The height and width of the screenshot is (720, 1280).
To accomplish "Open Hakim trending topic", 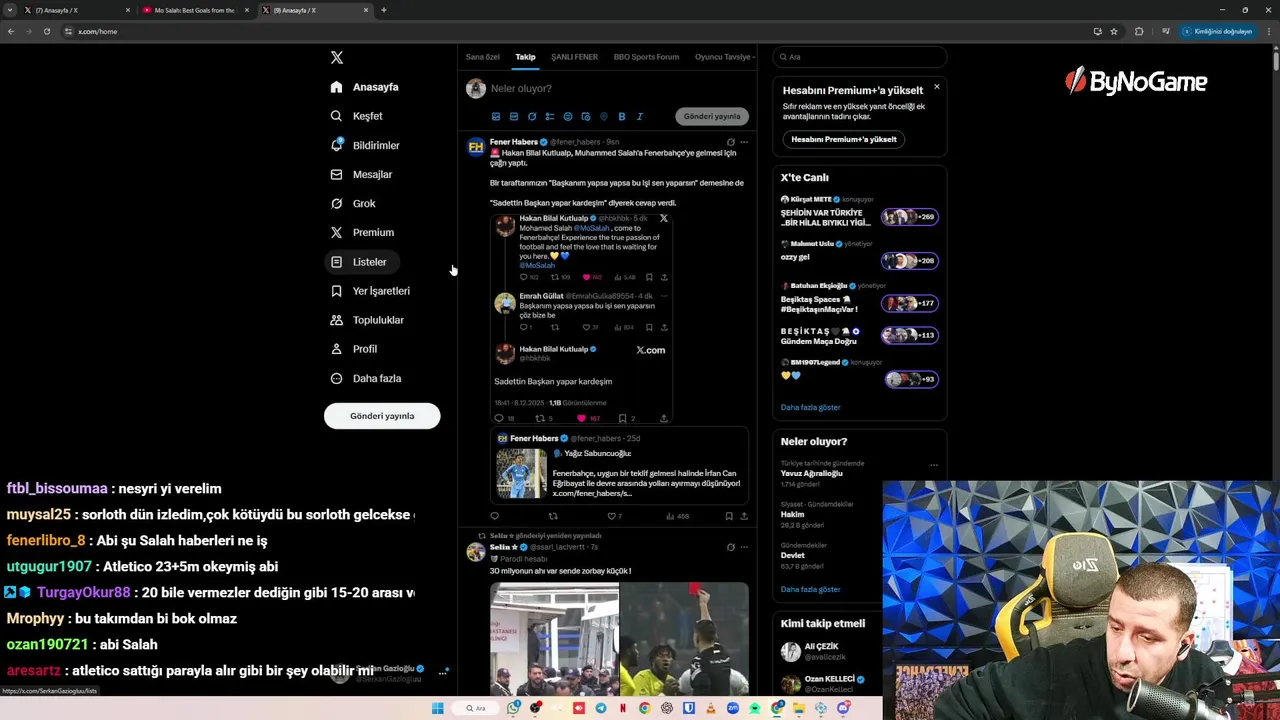I will pos(792,514).
